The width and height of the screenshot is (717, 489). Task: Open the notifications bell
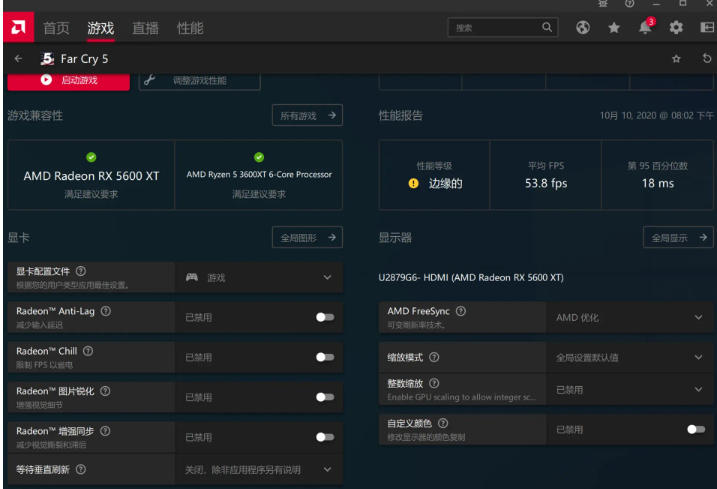645,27
